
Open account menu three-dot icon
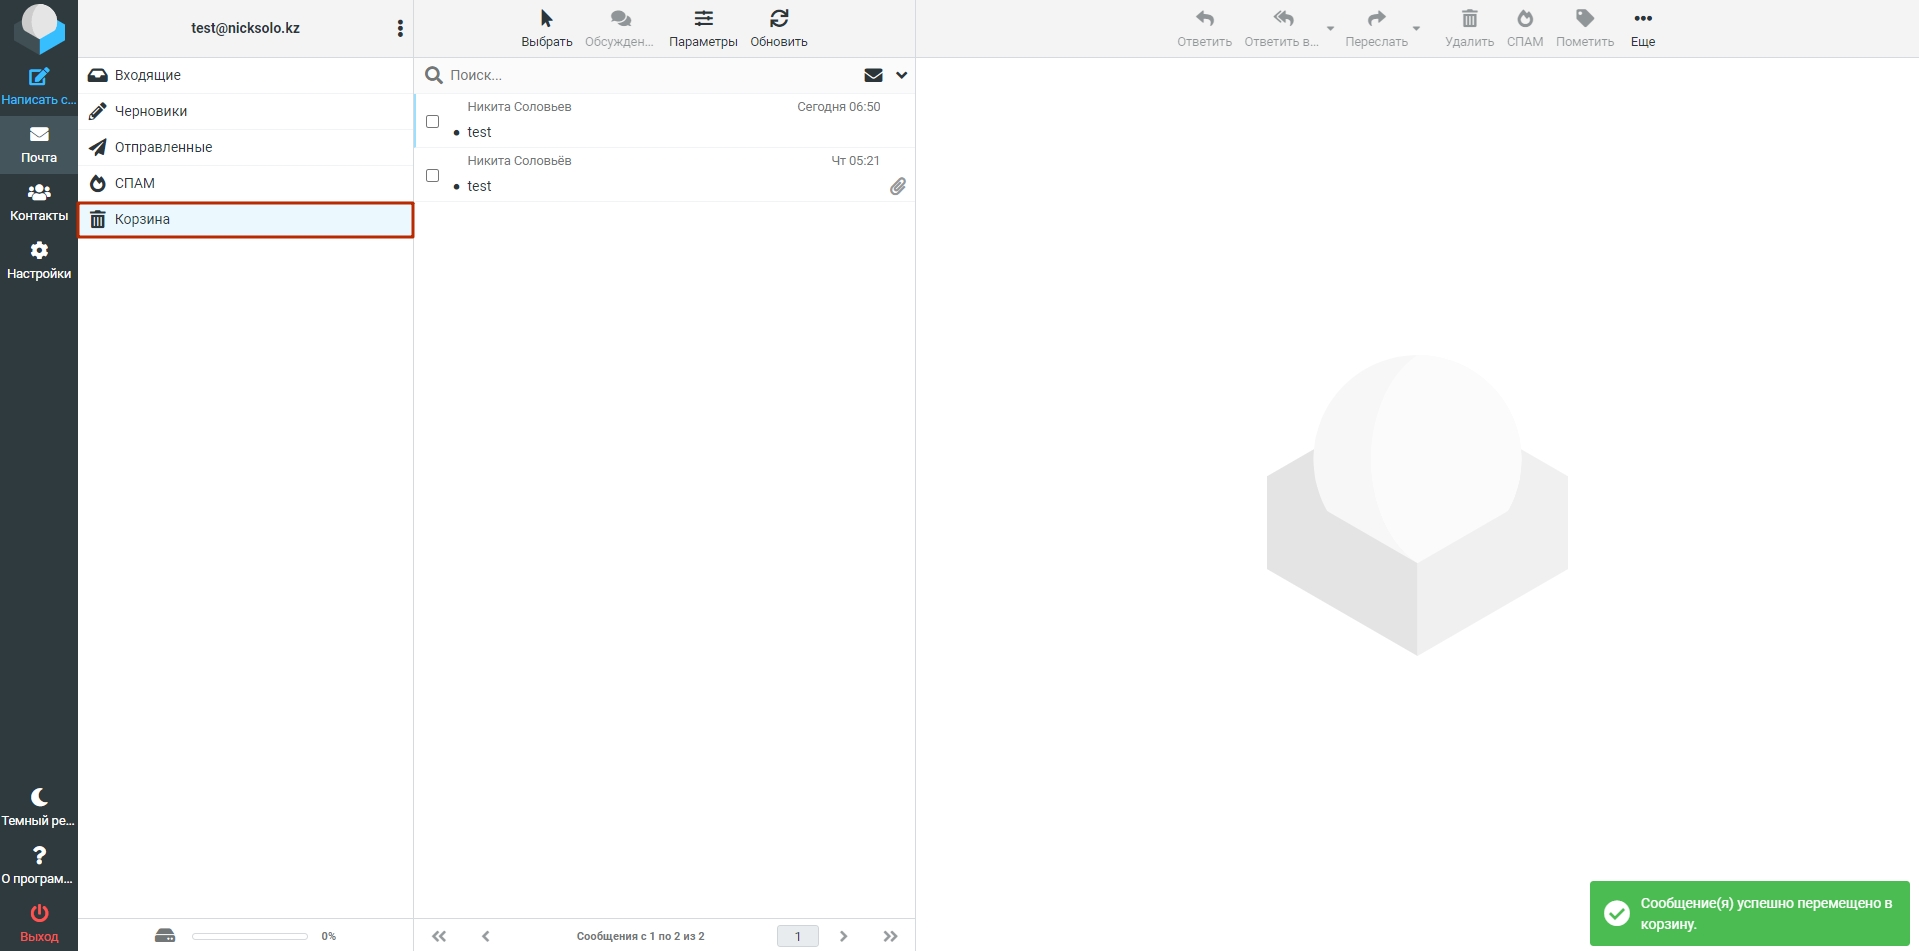pos(400,28)
